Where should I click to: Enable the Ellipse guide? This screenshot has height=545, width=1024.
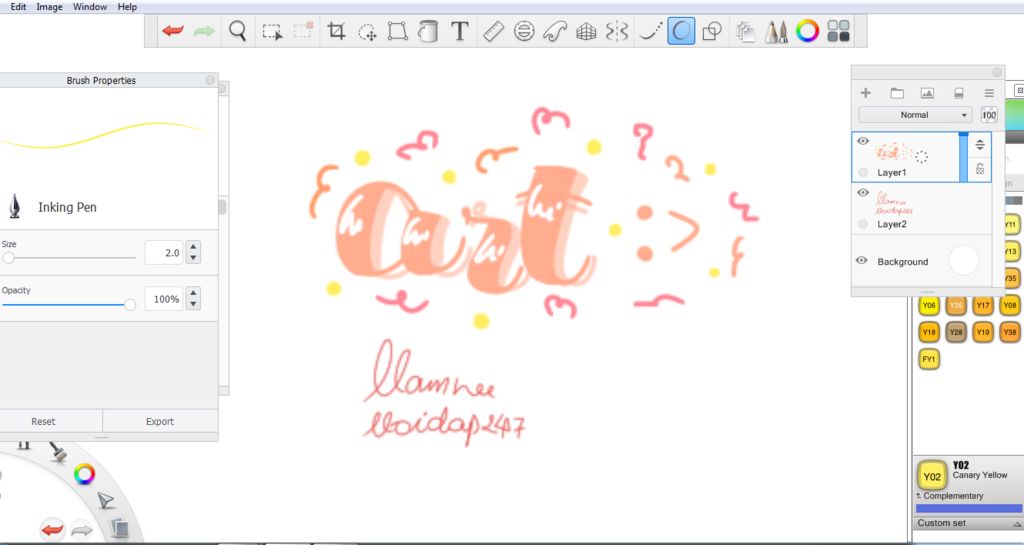pyautogui.click(x=524, y=31)
